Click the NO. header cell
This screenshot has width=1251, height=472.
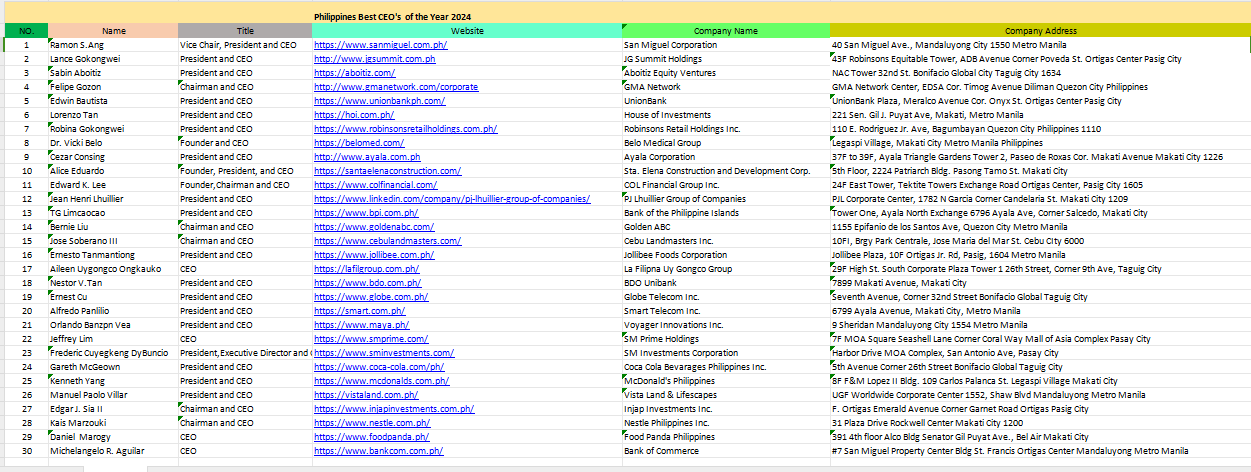[x=26, y=31]
